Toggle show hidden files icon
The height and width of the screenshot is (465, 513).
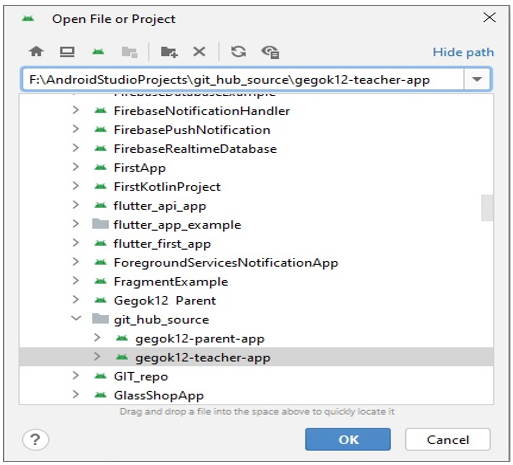(x=270, y=52)
